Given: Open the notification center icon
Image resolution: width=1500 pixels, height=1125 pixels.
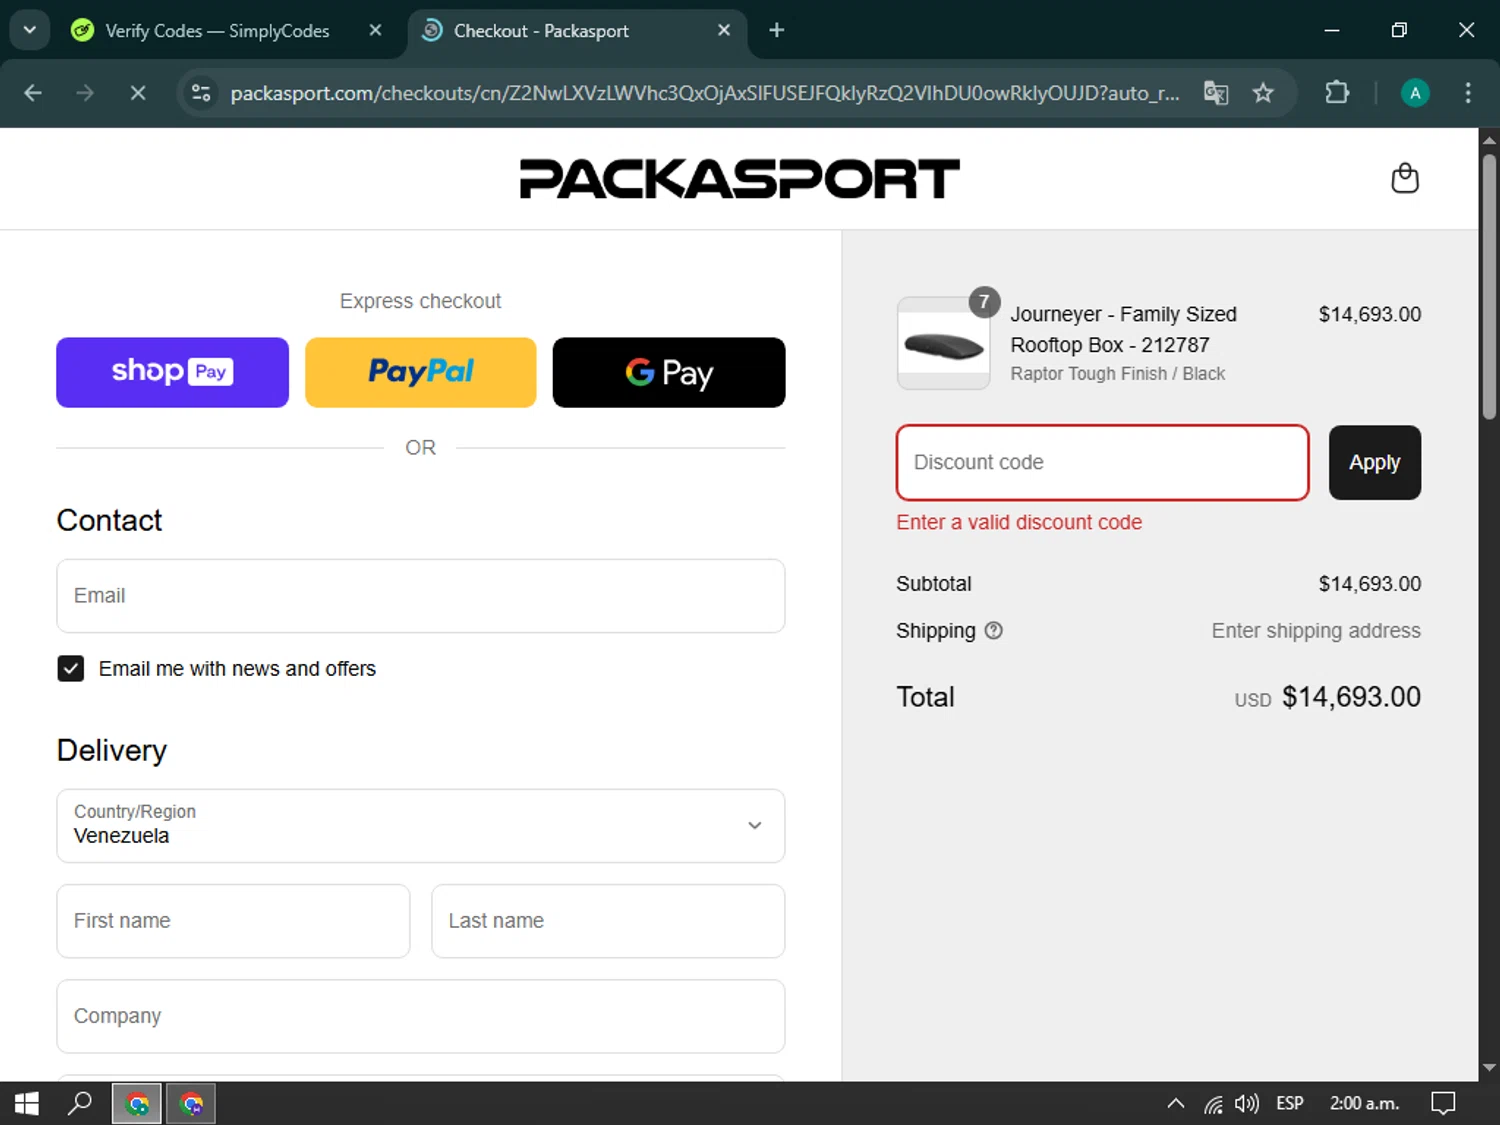Looking at the screenshot, I should pos(1443,1103).
